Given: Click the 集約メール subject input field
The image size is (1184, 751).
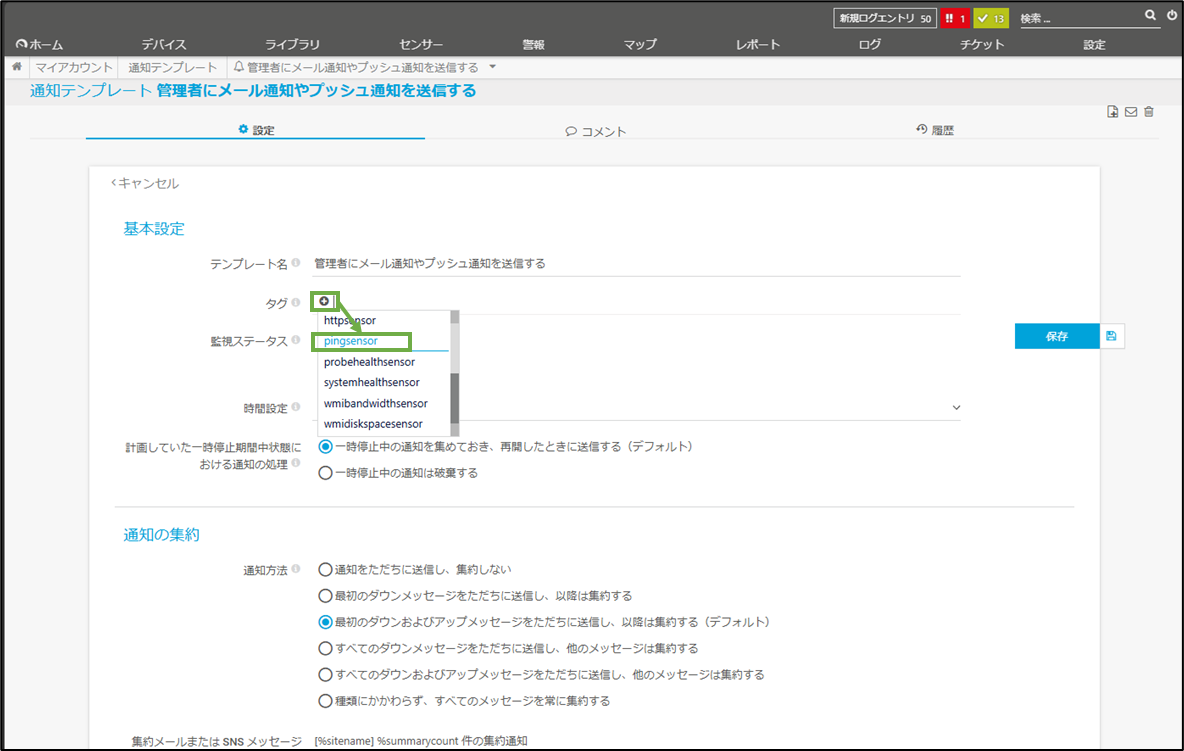Looking at the screenshot, I should (636, 741).
